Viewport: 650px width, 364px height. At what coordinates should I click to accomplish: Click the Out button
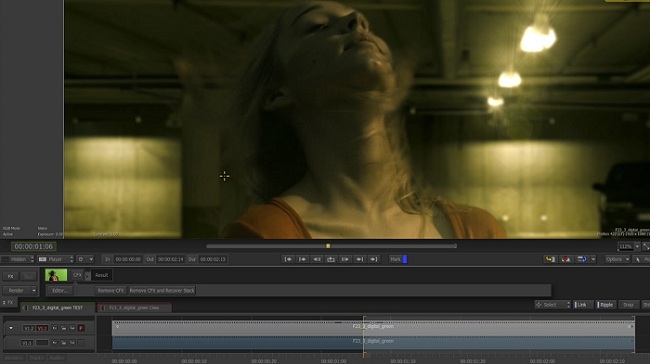(150, 259)
